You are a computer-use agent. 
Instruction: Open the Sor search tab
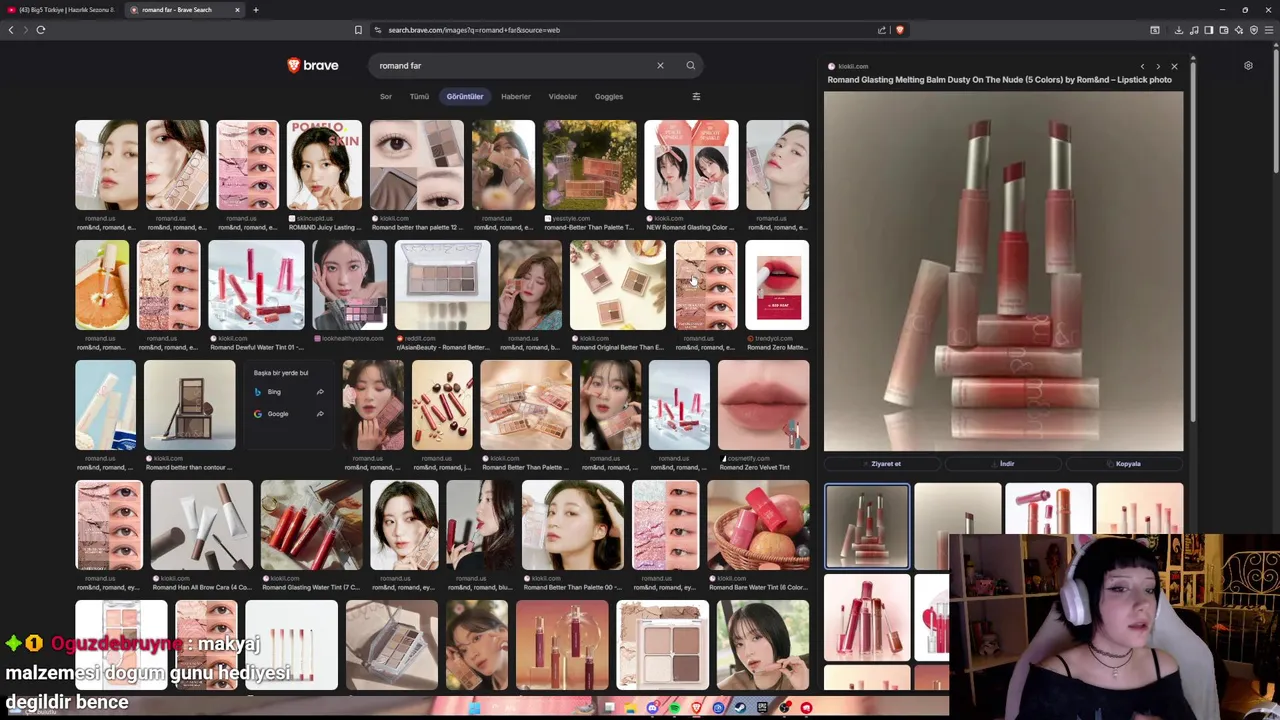[385, 96]
